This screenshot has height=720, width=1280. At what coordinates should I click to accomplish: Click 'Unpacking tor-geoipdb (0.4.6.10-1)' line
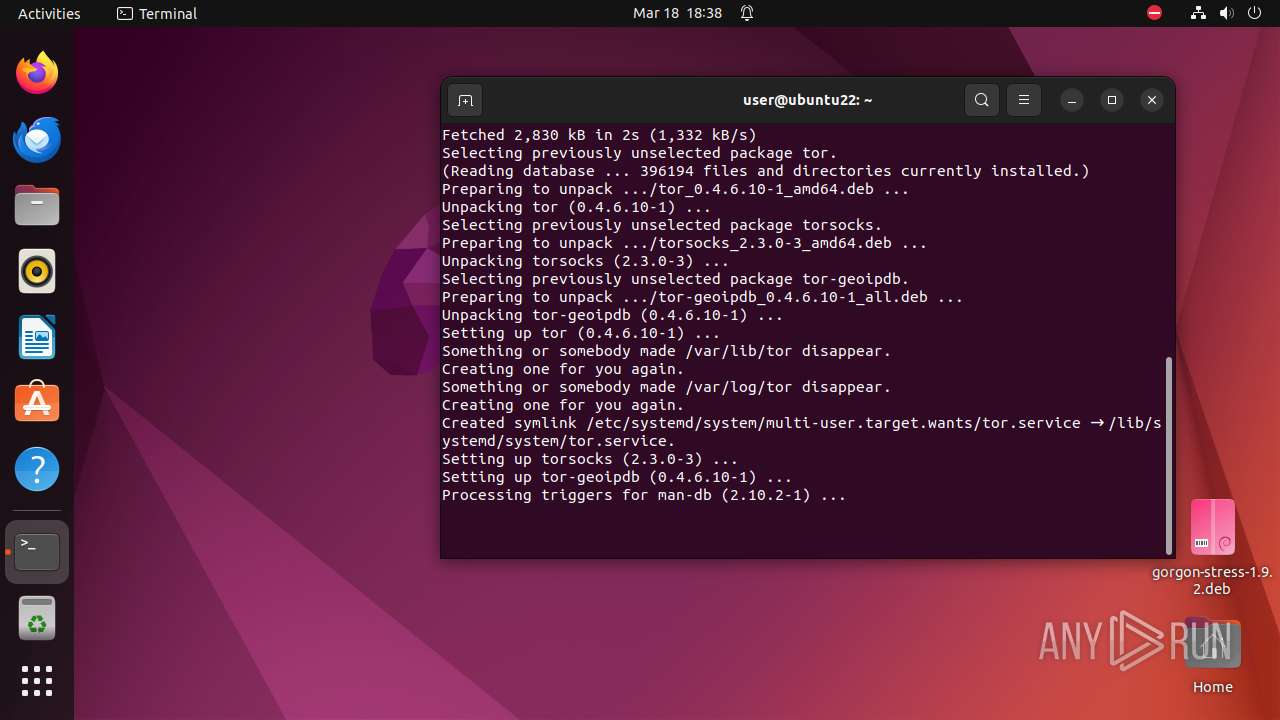612,315
